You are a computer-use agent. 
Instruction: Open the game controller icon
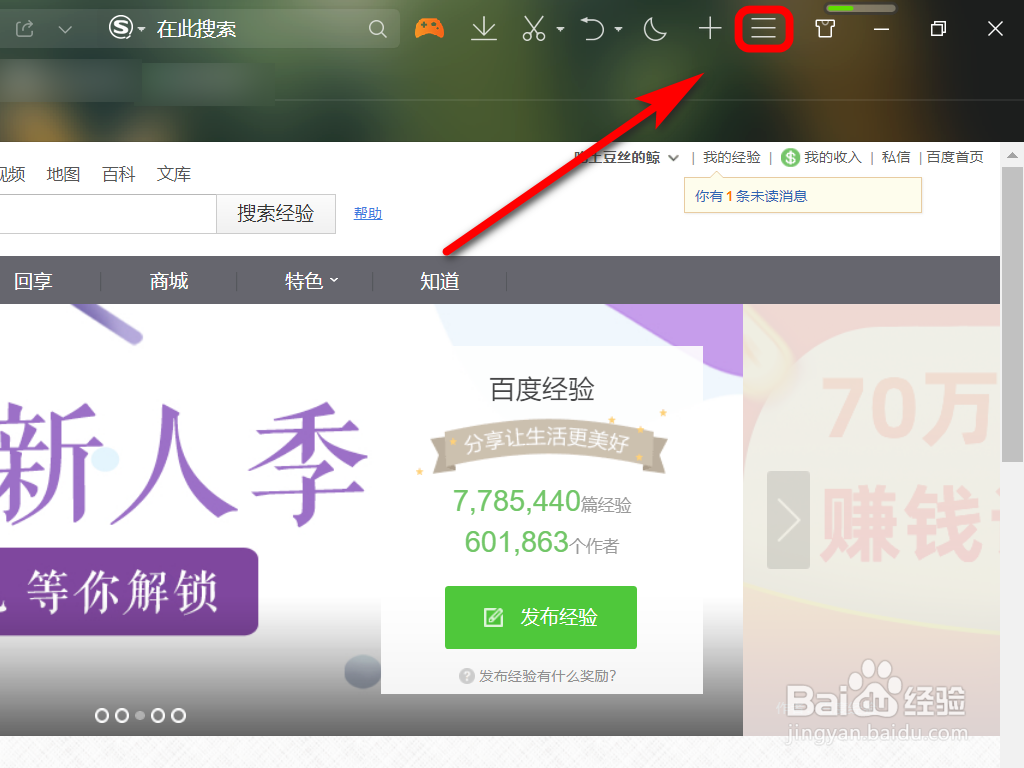pos(429,29)
